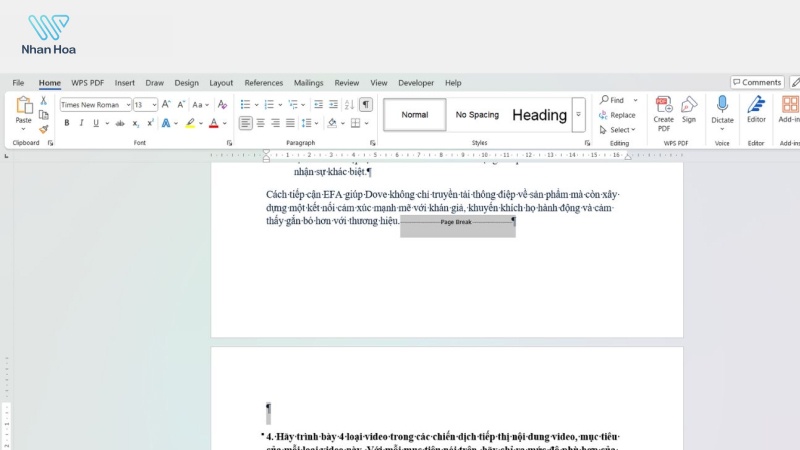Click the Page Break marker in document
This screenshot has height=450, width=800.
[456, 222]
